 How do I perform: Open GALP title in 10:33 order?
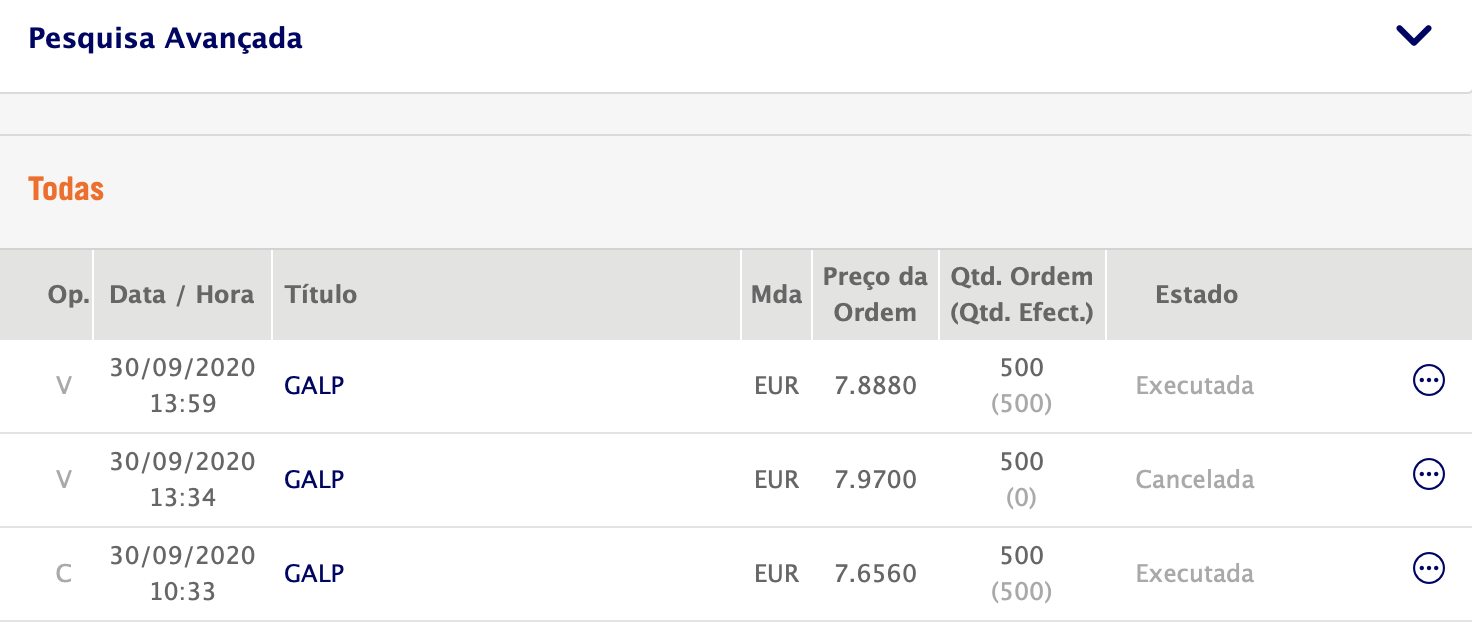tap(314, 573)
